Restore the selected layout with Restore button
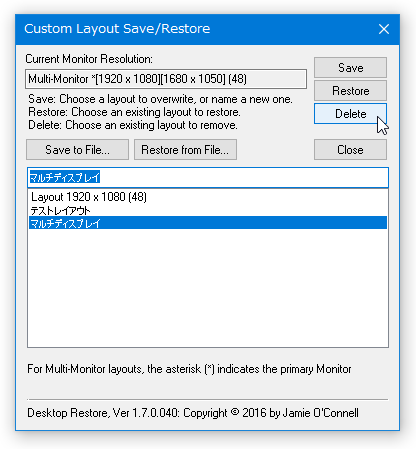Image resolution: width=416 pixels, height=449 pixels. (350, 91)
